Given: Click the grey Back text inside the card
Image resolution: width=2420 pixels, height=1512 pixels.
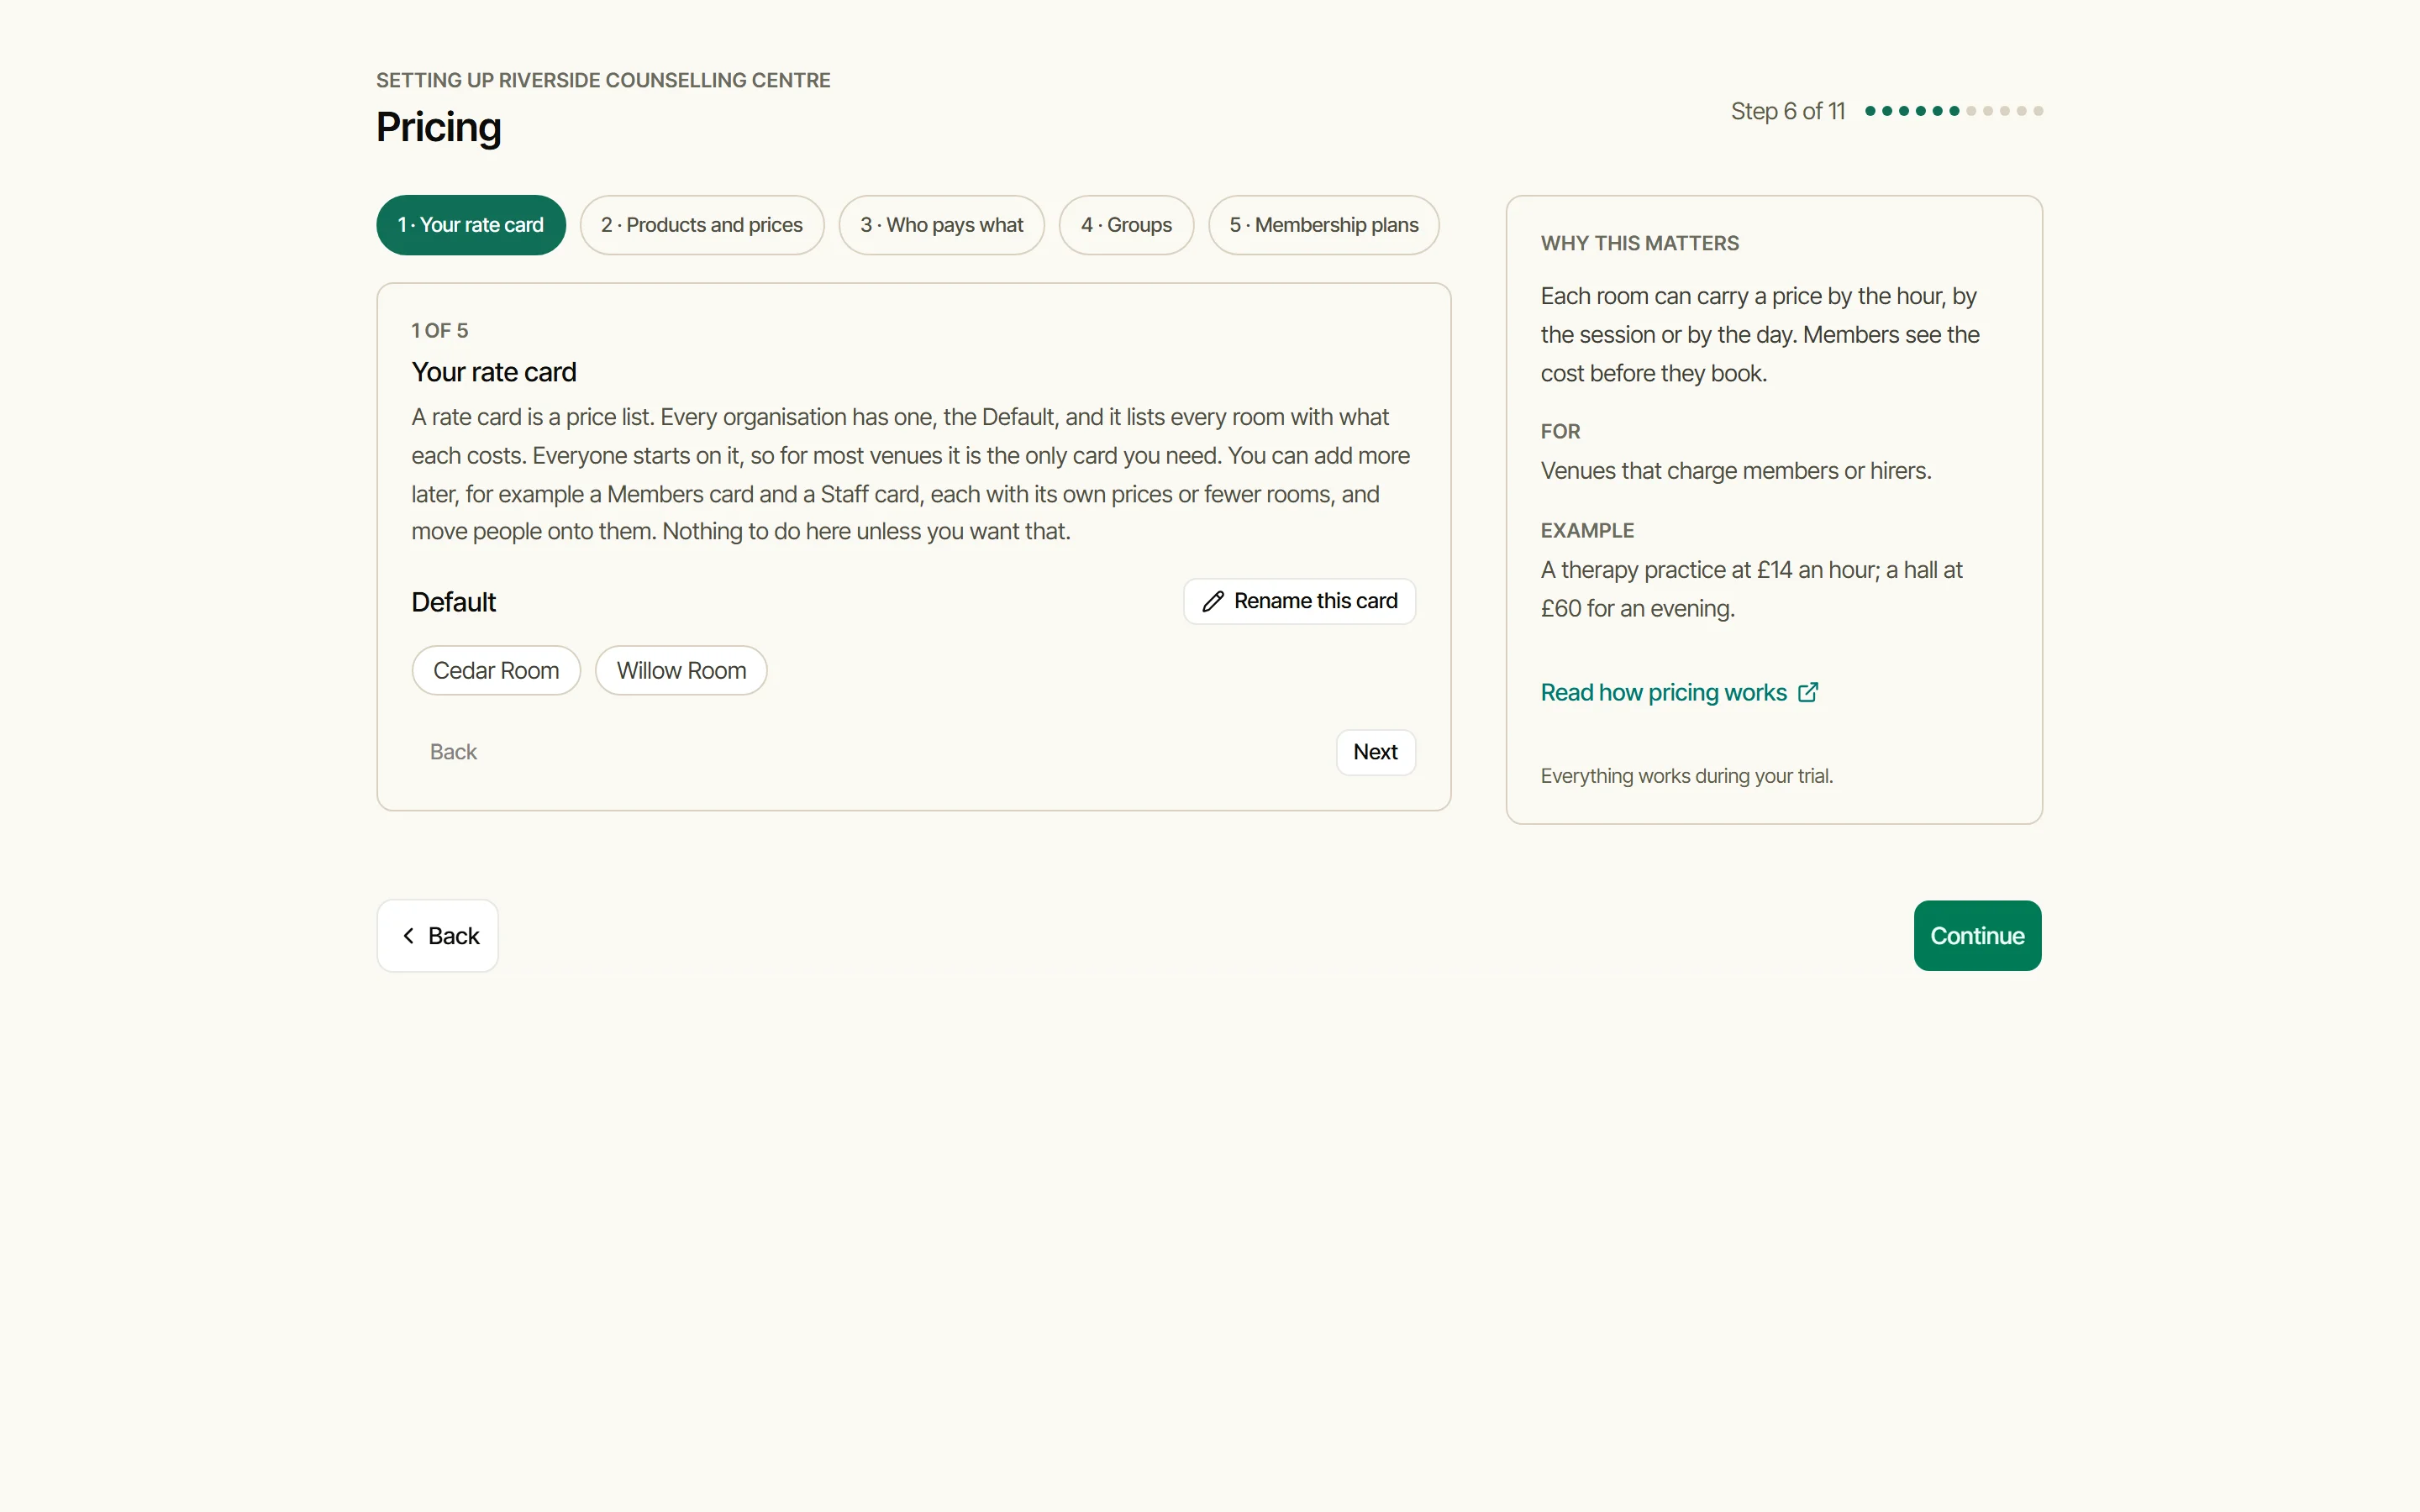Looking at the screenshot, I should pos(453,752).
